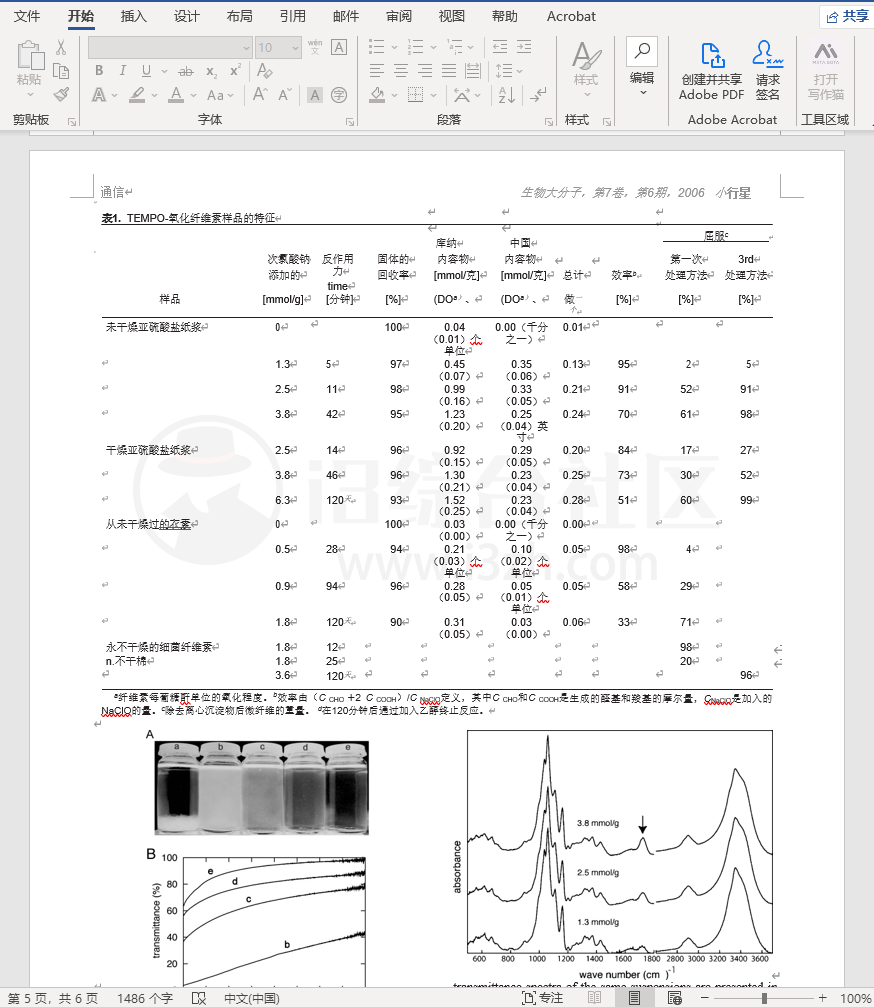Open the Editing search dropdown
This screenshot has width=874, height=1007.
pyautogui.click(x=642, y=68)
